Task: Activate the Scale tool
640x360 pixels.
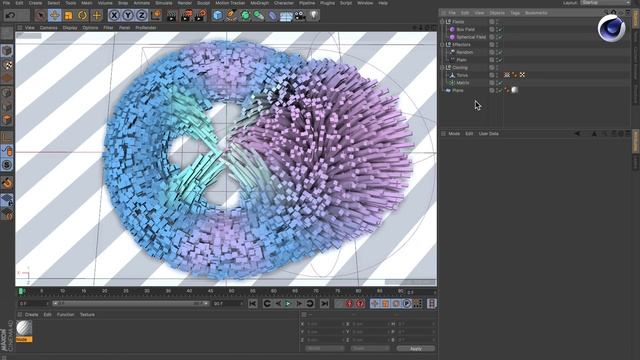Action: (x=68, y=16)
